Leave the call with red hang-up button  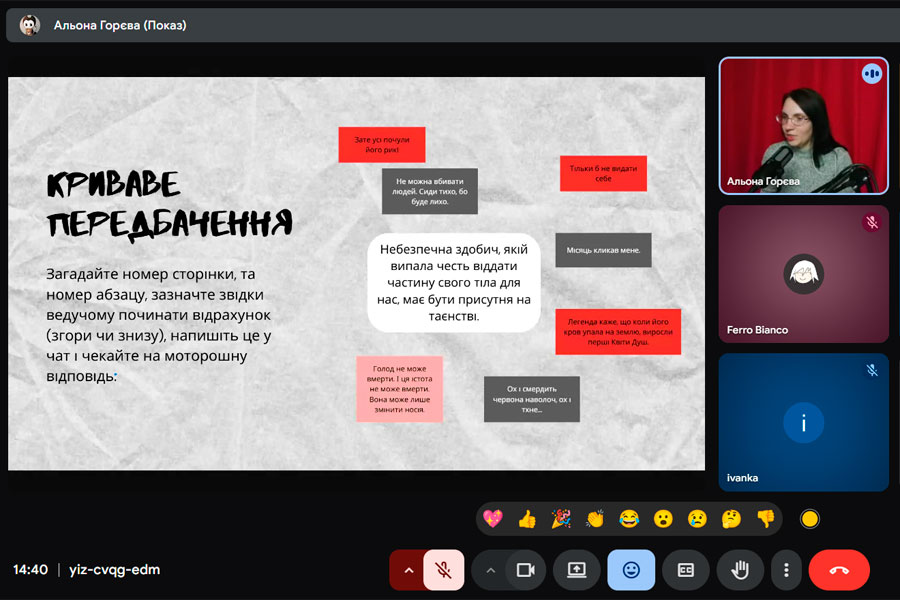(839, 570)
